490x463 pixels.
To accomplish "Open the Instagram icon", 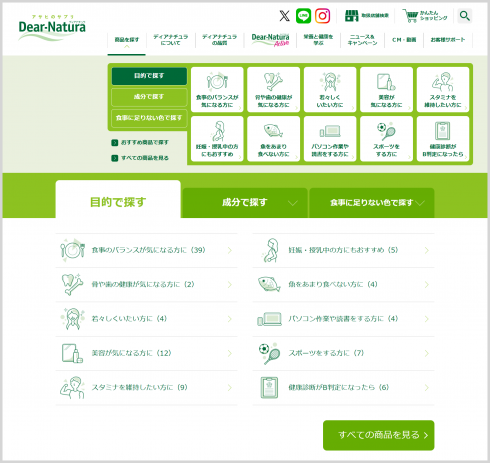I will coord(322,16).
